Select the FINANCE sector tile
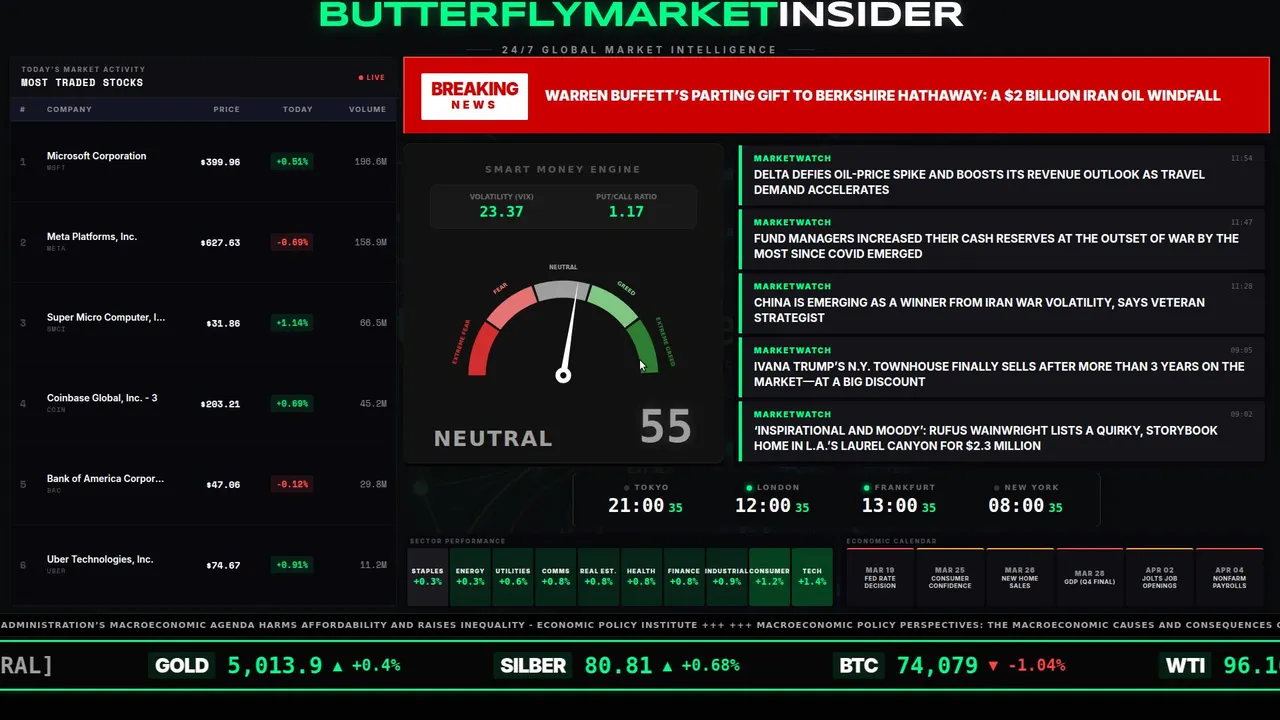This screenshot has width=1280, height=720. (684, 577)
